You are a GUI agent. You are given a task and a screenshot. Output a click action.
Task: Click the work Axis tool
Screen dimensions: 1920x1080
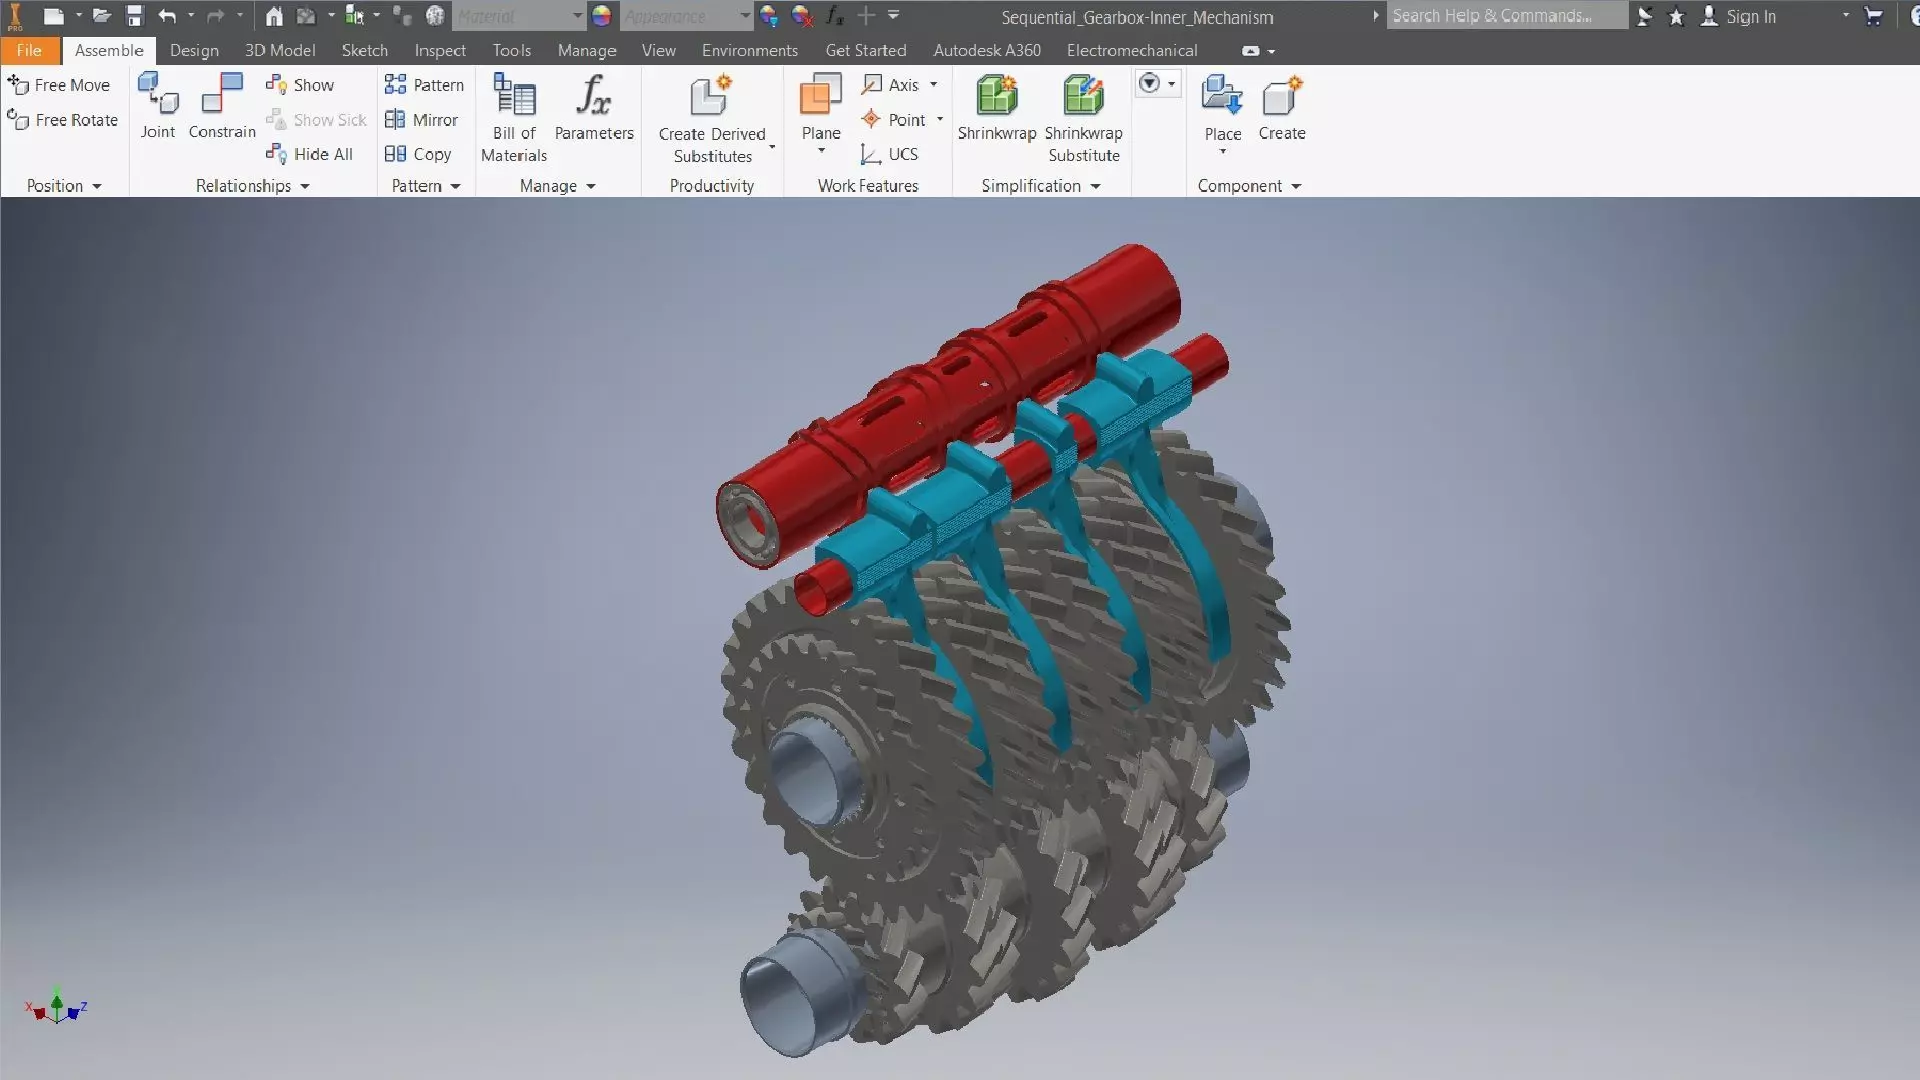tap(892, 85)
